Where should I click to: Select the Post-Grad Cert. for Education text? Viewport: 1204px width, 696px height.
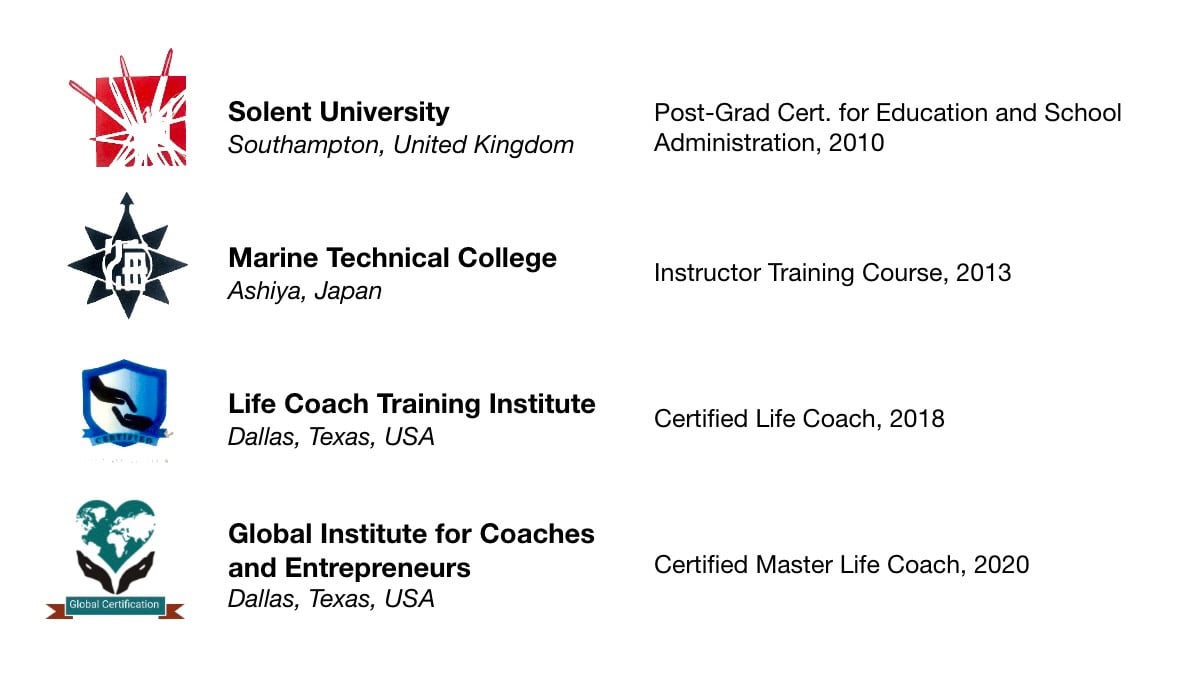pyautogui.click(x=887, y=127)
